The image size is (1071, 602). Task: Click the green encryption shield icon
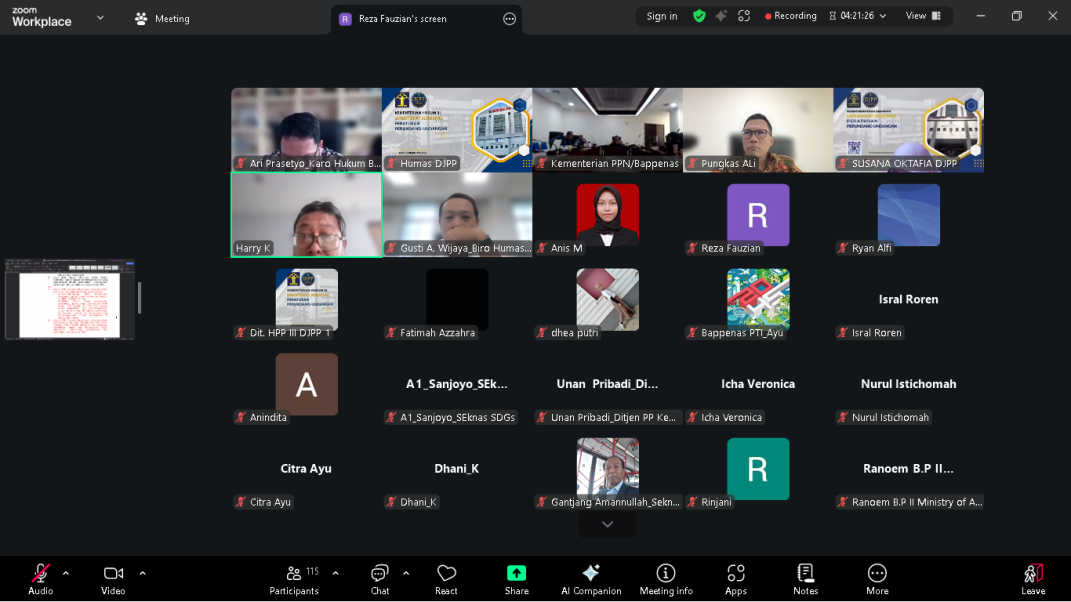click(699, 16)
